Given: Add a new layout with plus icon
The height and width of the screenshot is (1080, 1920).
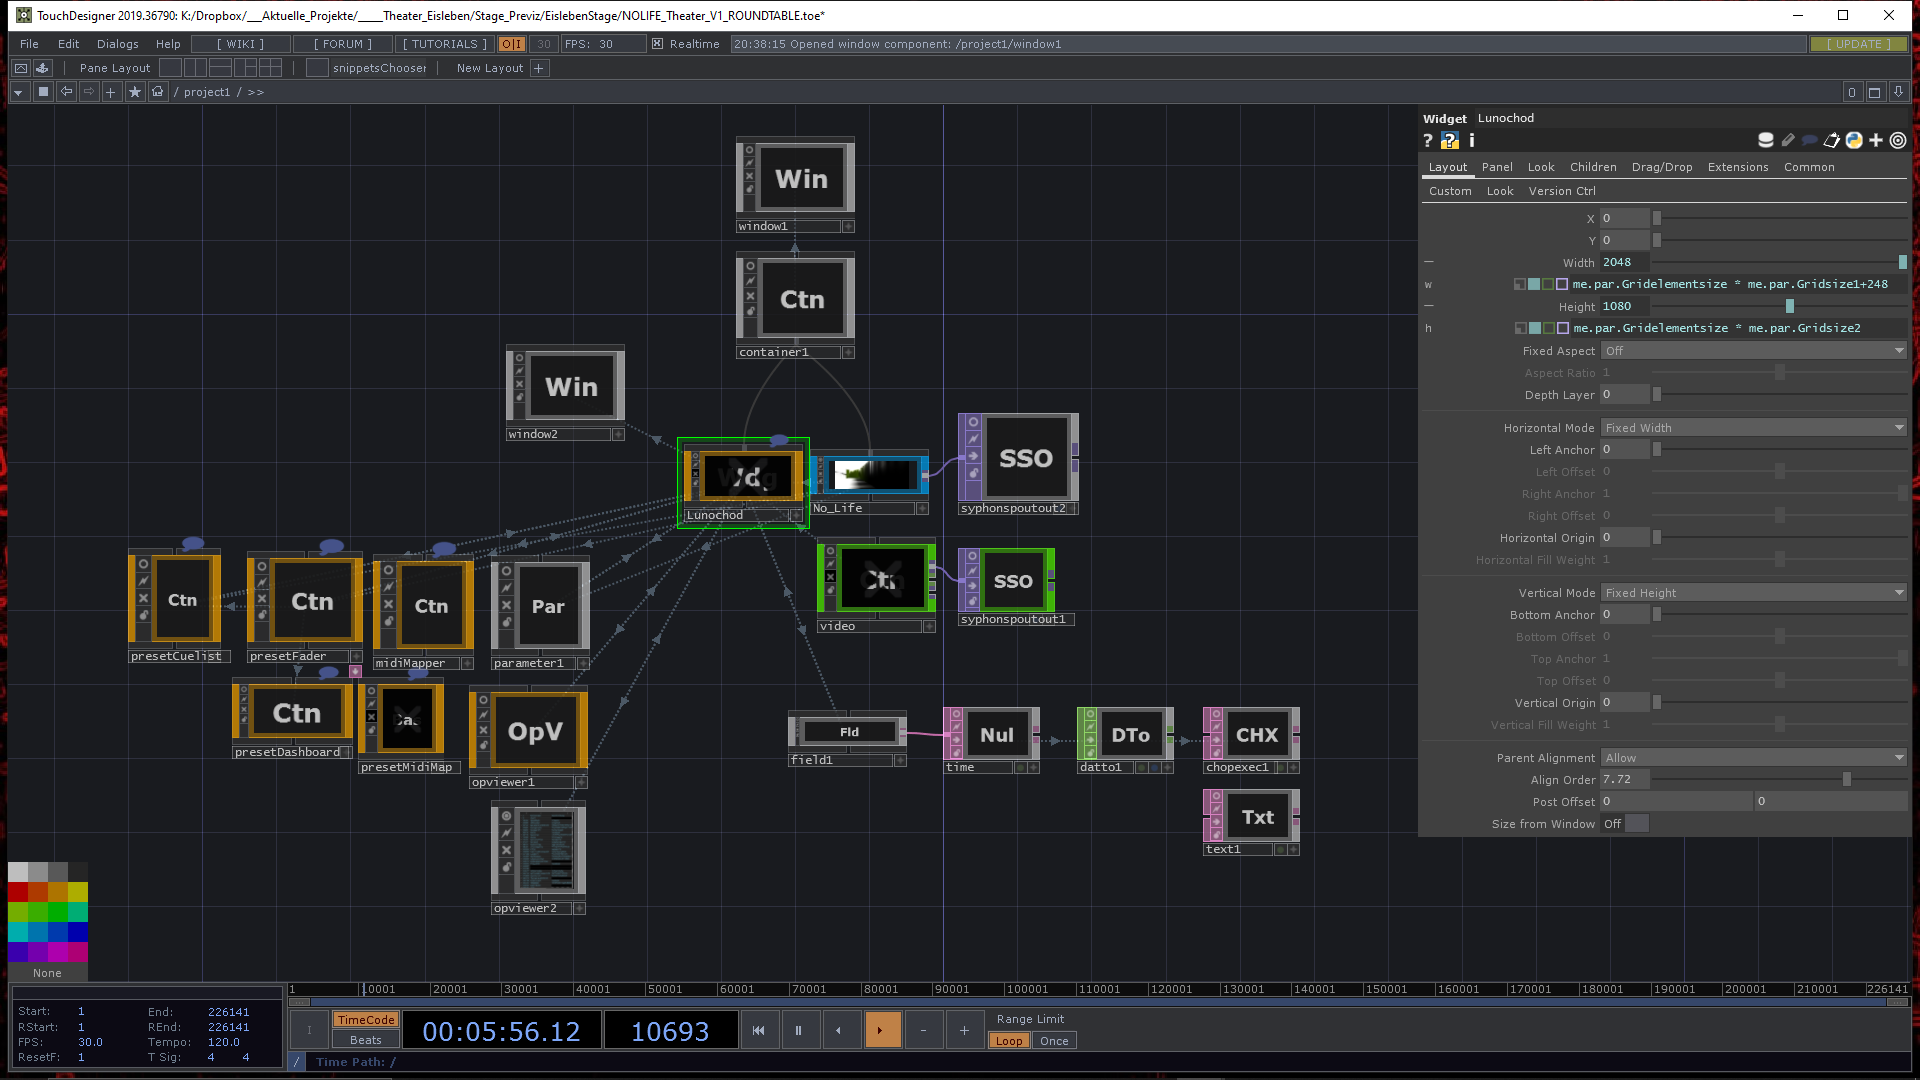Looking at the screenshot, I should pos(539,68).
